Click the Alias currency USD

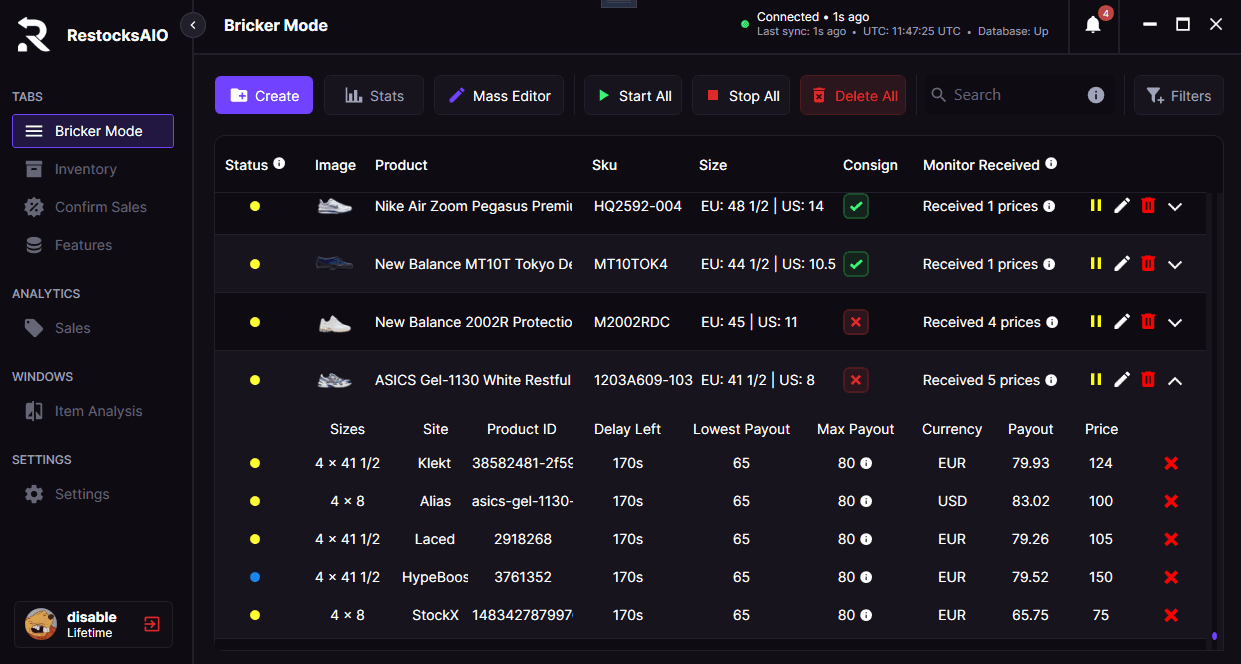pyautogui.click(x=952, y=501)
